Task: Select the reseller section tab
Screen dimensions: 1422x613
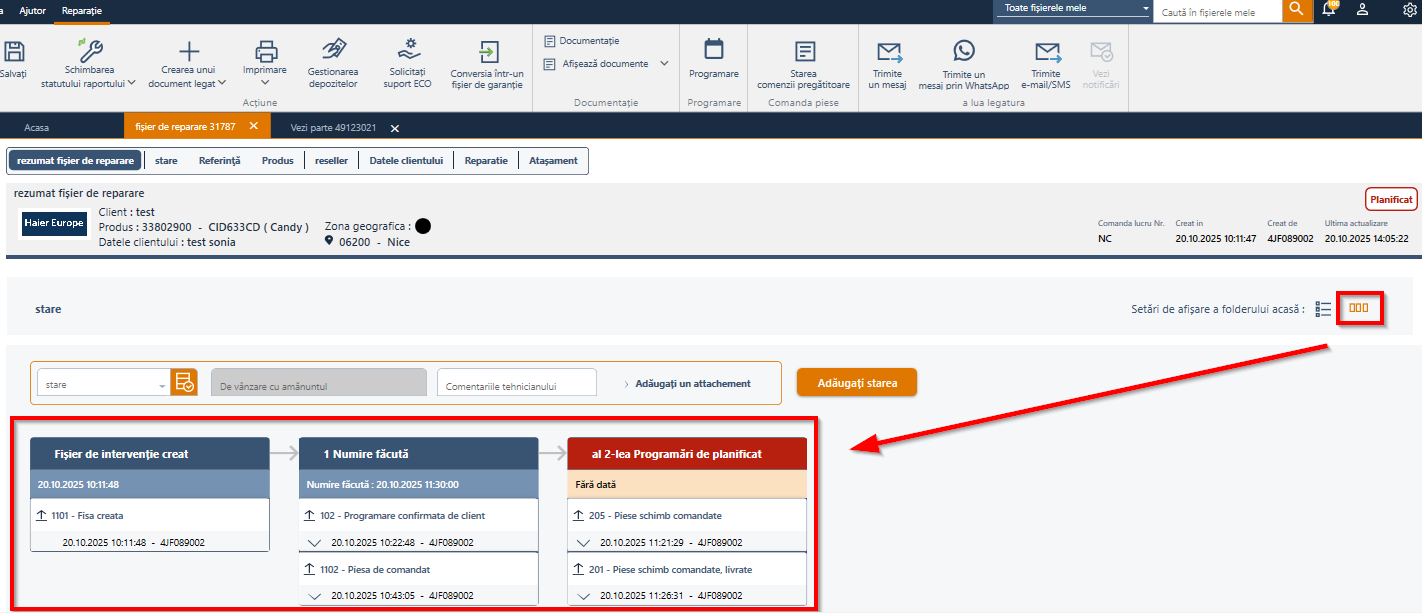Action: [331, 160]
